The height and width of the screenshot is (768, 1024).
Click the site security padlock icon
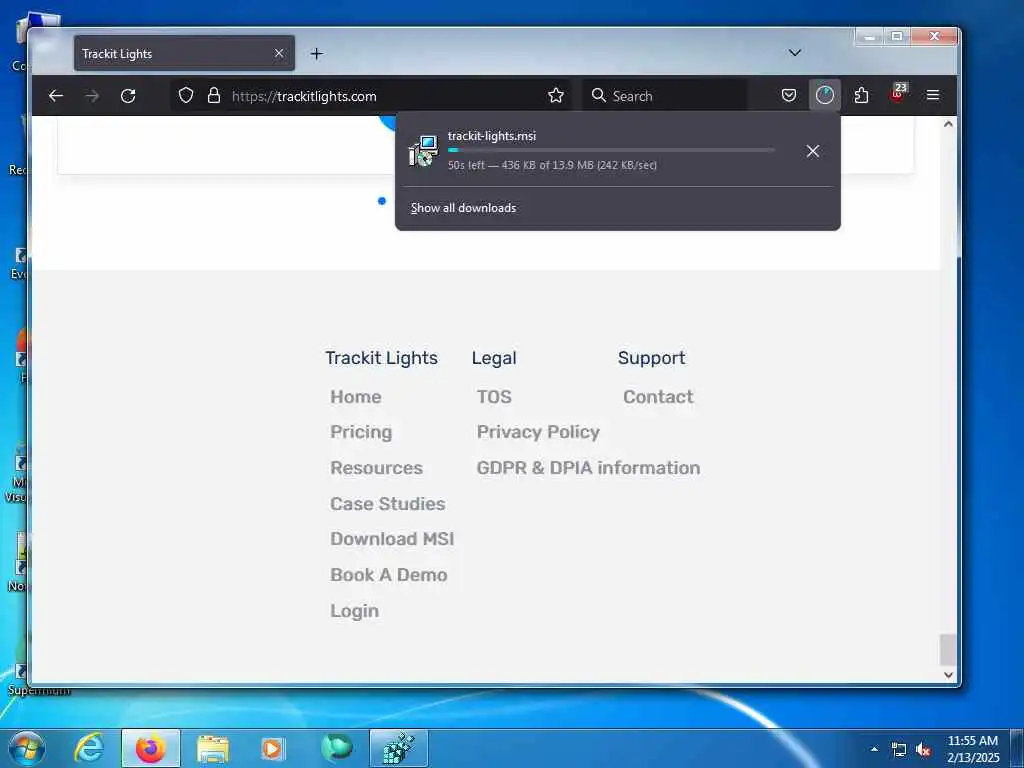click(x=214, y=96)
